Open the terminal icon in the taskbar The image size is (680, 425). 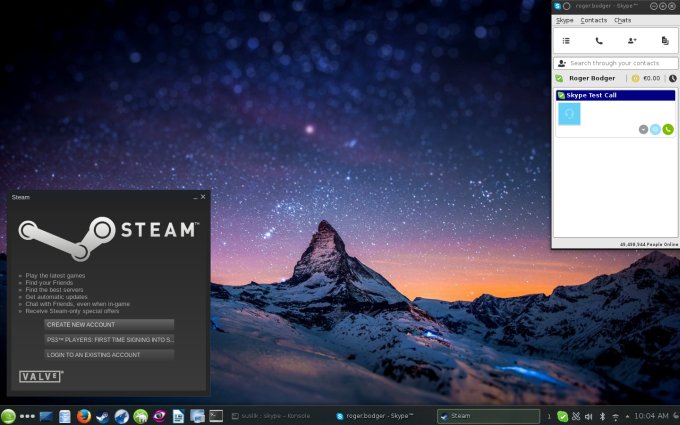pos(216,416)
